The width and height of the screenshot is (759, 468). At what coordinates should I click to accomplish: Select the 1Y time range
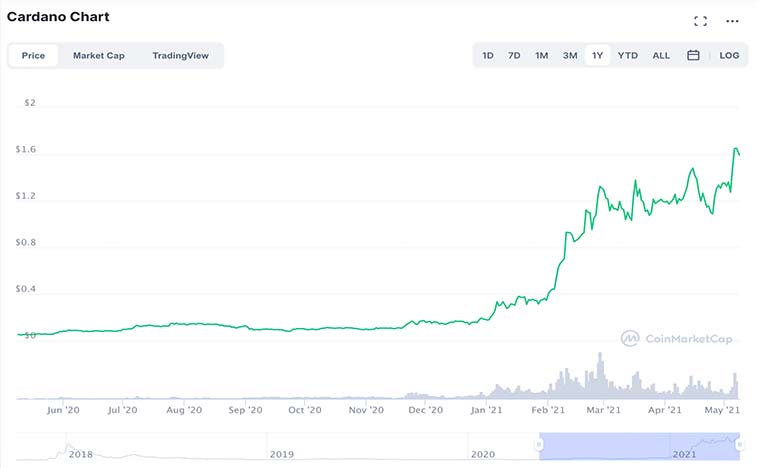click(597, 55)
